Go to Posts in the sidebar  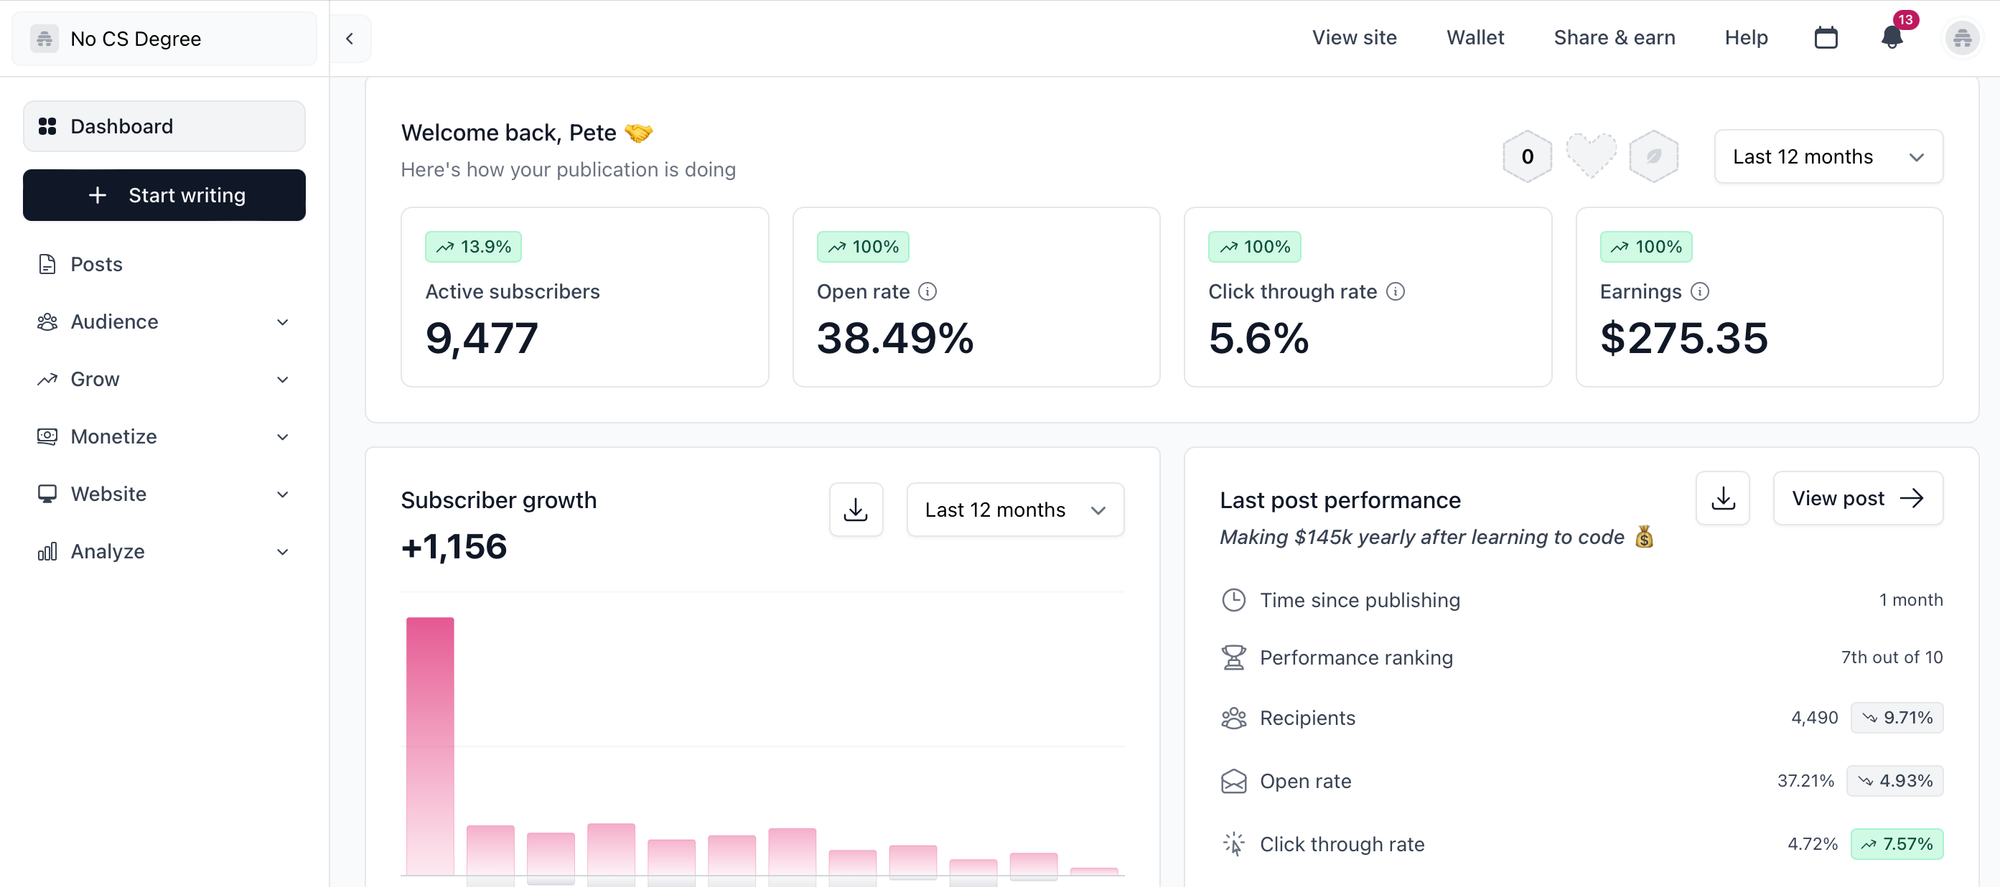pyautogui.click(x=97, y=265)
